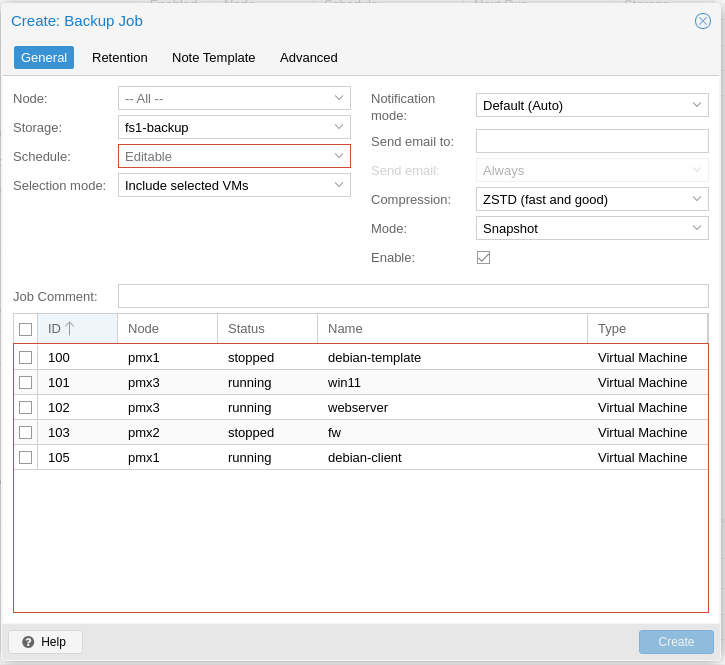Screen dimensions: 725x665
Task: Expand the Selection mode dropdown
Action: (339, 185)
